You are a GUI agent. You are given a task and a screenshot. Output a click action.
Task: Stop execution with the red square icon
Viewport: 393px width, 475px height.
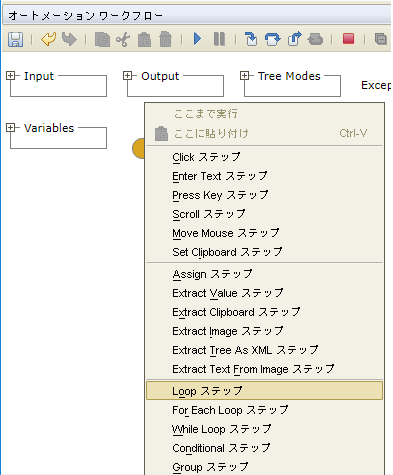348,39
